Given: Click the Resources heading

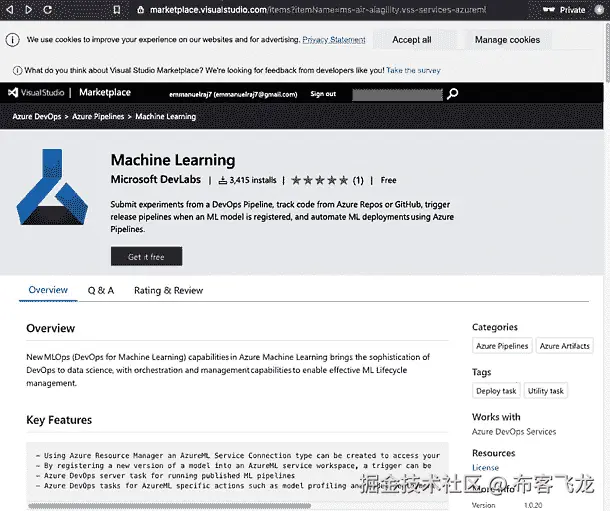Looking at the screenshot, I should (x=494, y=453).
